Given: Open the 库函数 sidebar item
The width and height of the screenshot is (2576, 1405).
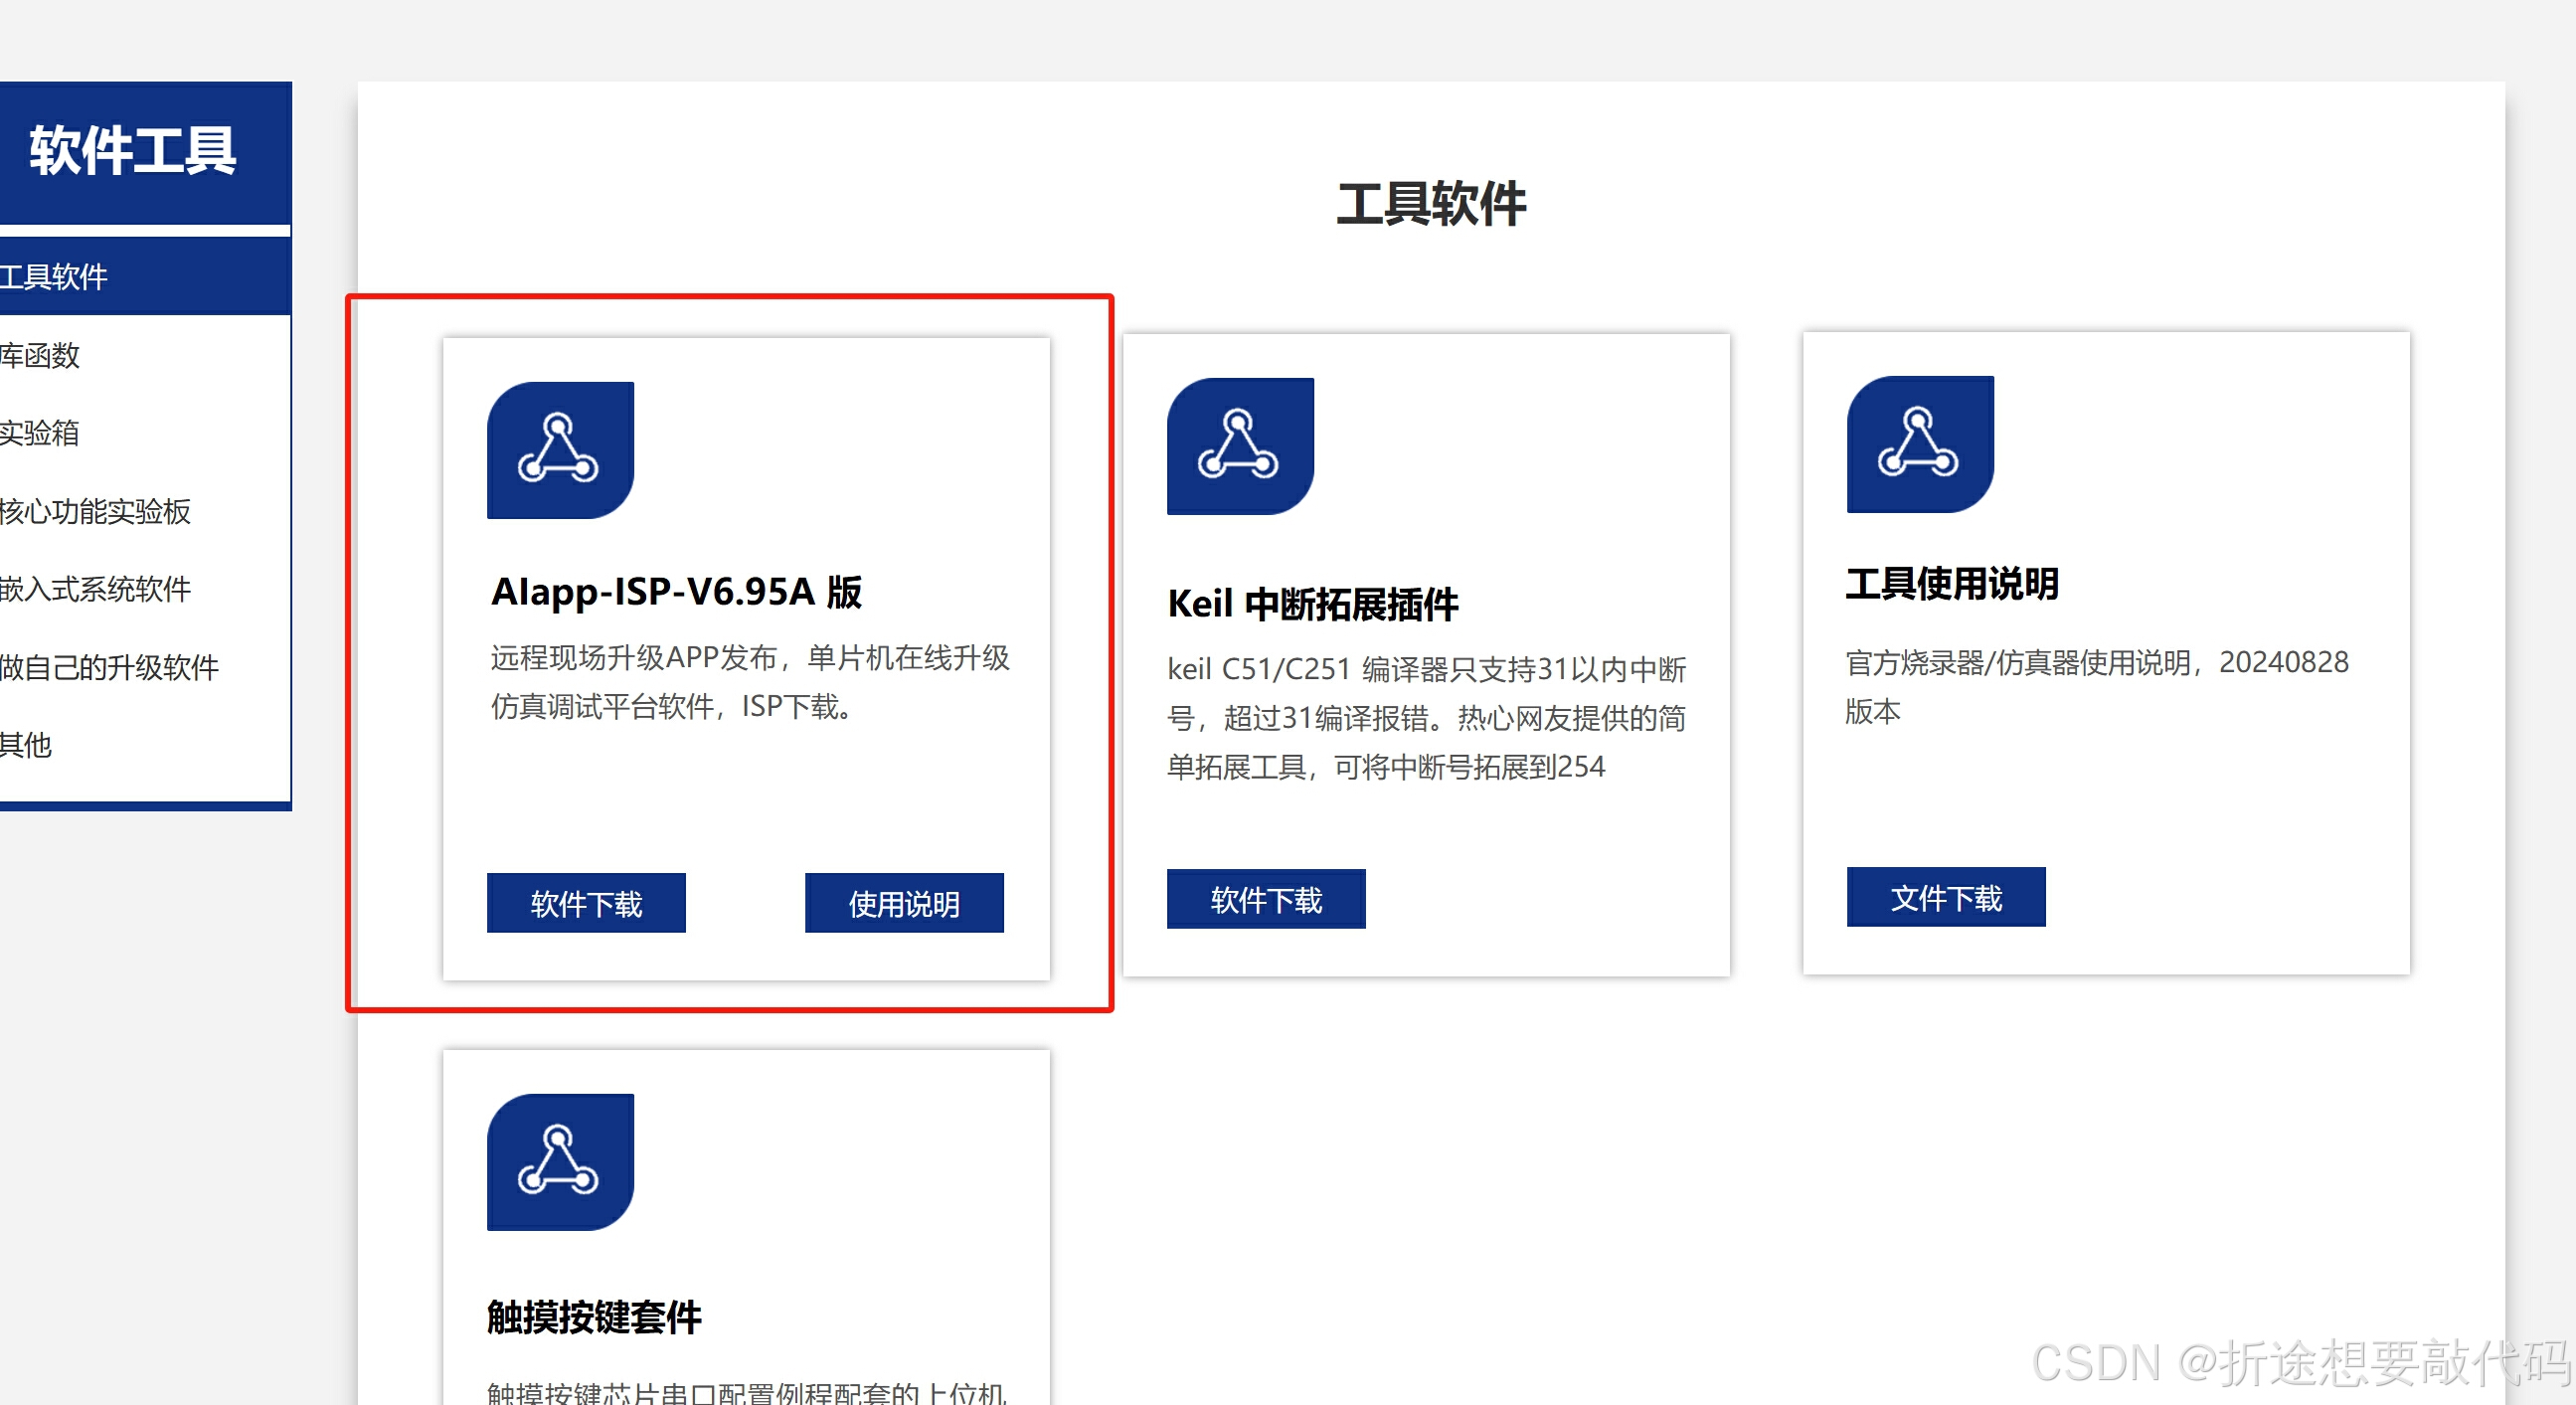Looking at the screenshot, I should [x=40, y=355].
